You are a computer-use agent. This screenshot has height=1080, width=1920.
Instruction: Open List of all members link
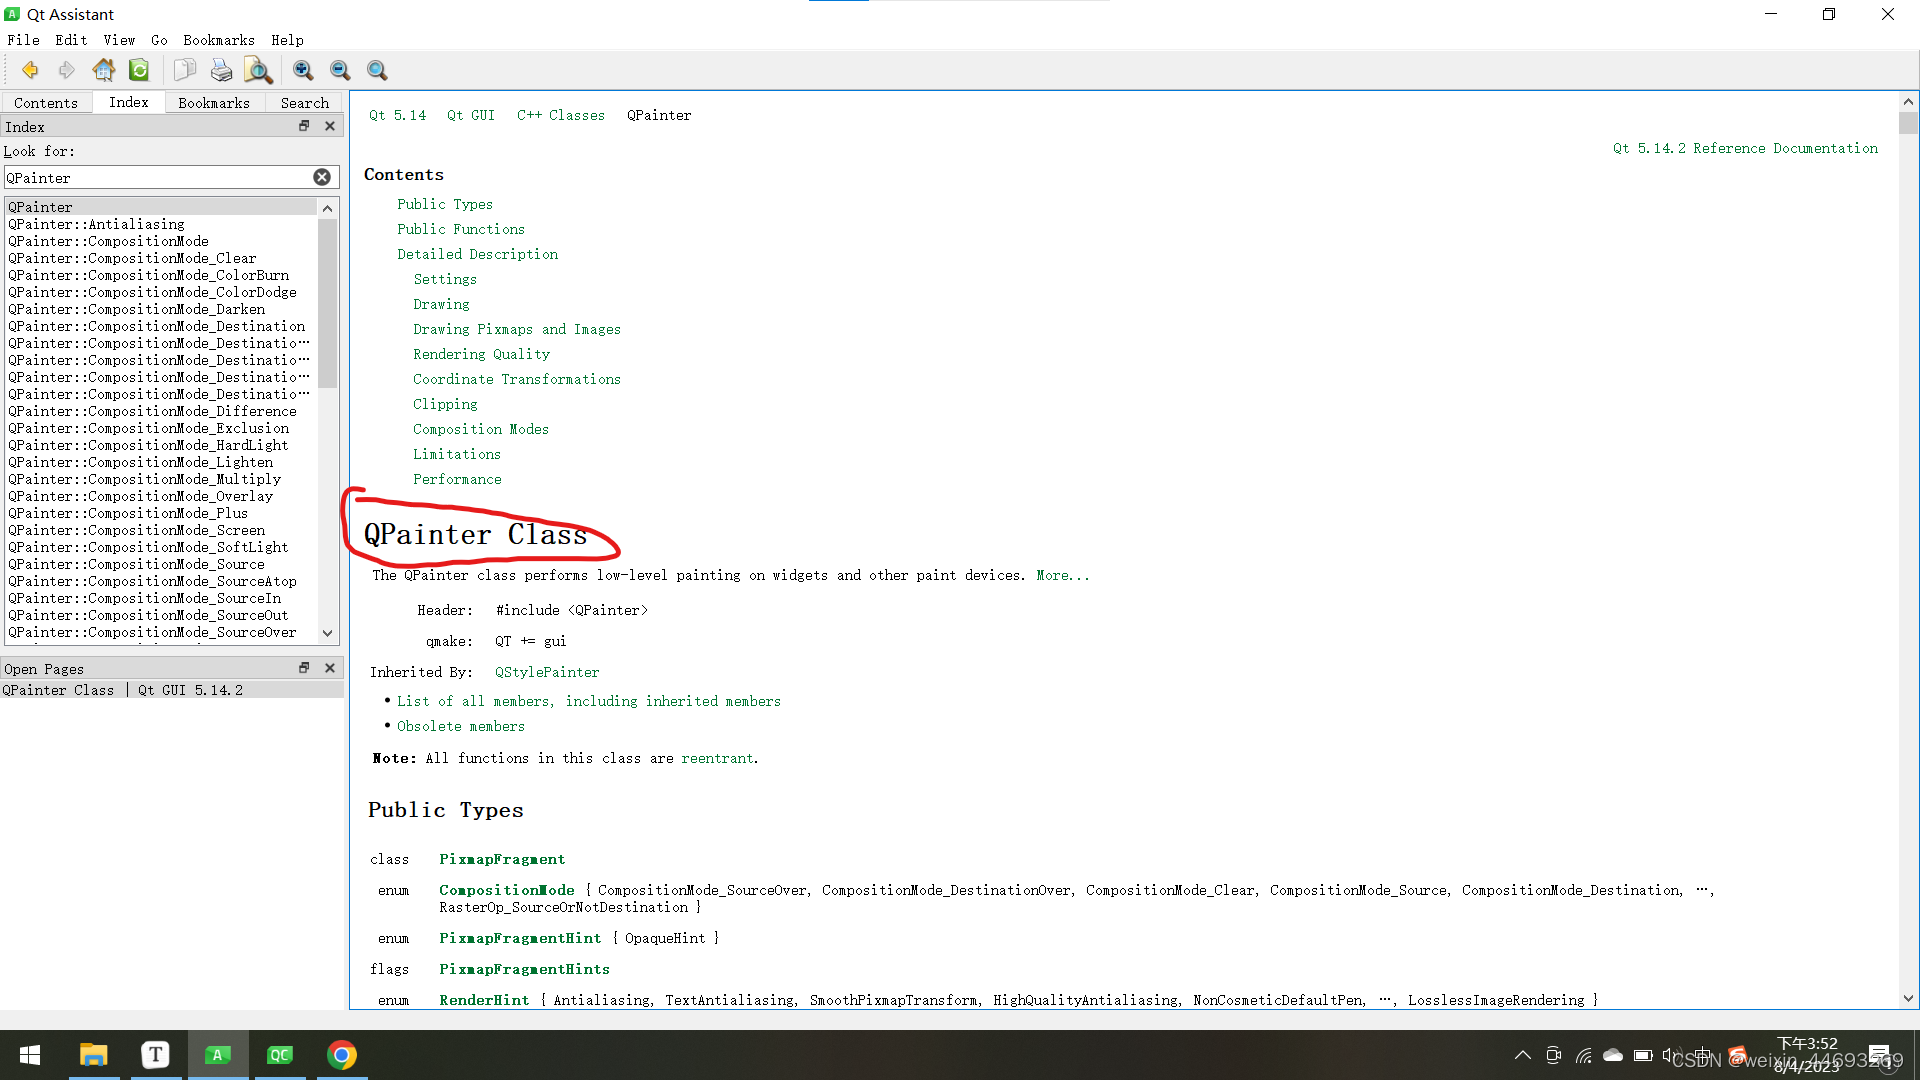[589, 701]
